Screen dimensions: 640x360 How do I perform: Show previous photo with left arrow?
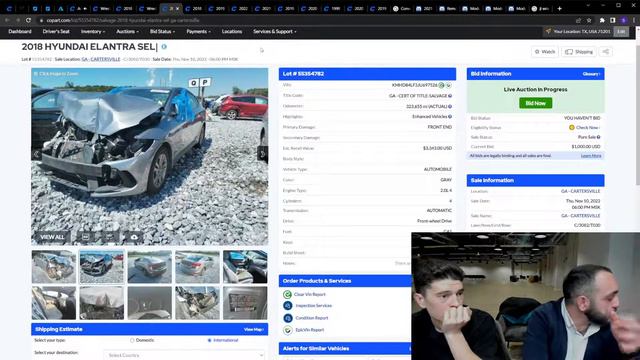[x=37, y=154]
